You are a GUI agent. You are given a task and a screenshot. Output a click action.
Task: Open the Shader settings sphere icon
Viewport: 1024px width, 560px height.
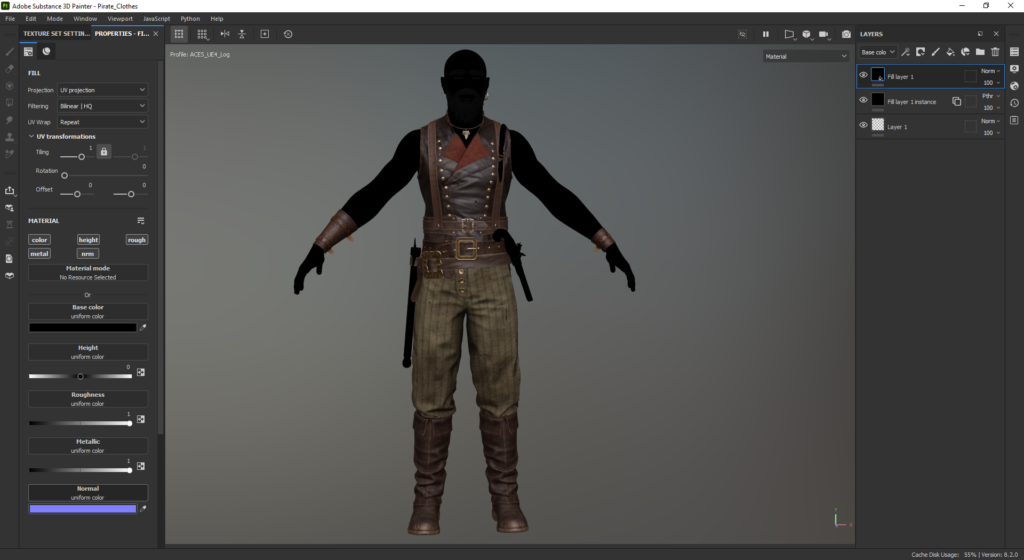coord(1014,86)
